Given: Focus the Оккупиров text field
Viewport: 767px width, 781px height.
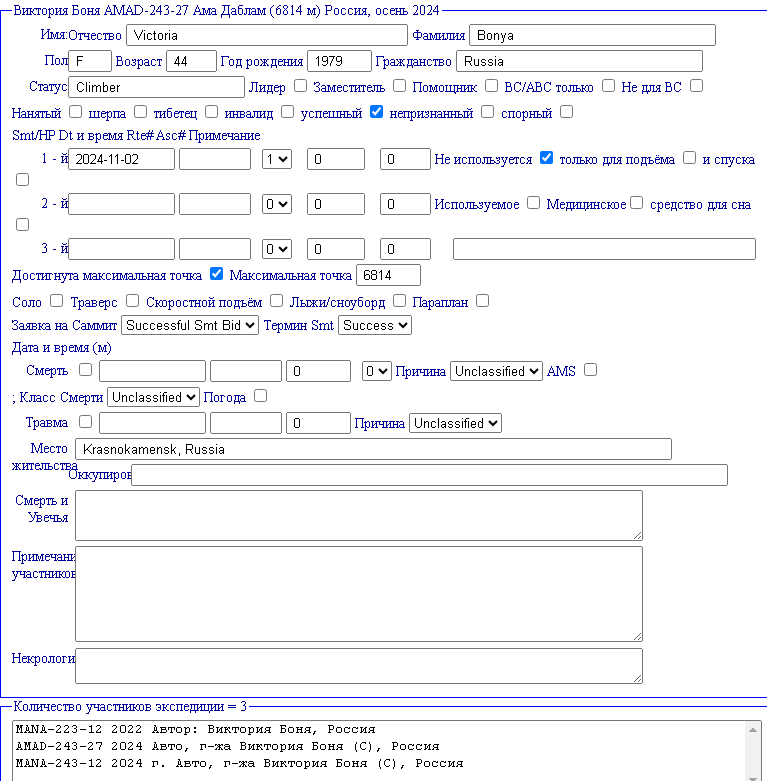Looking at the screenshot, I should [429, 475].
